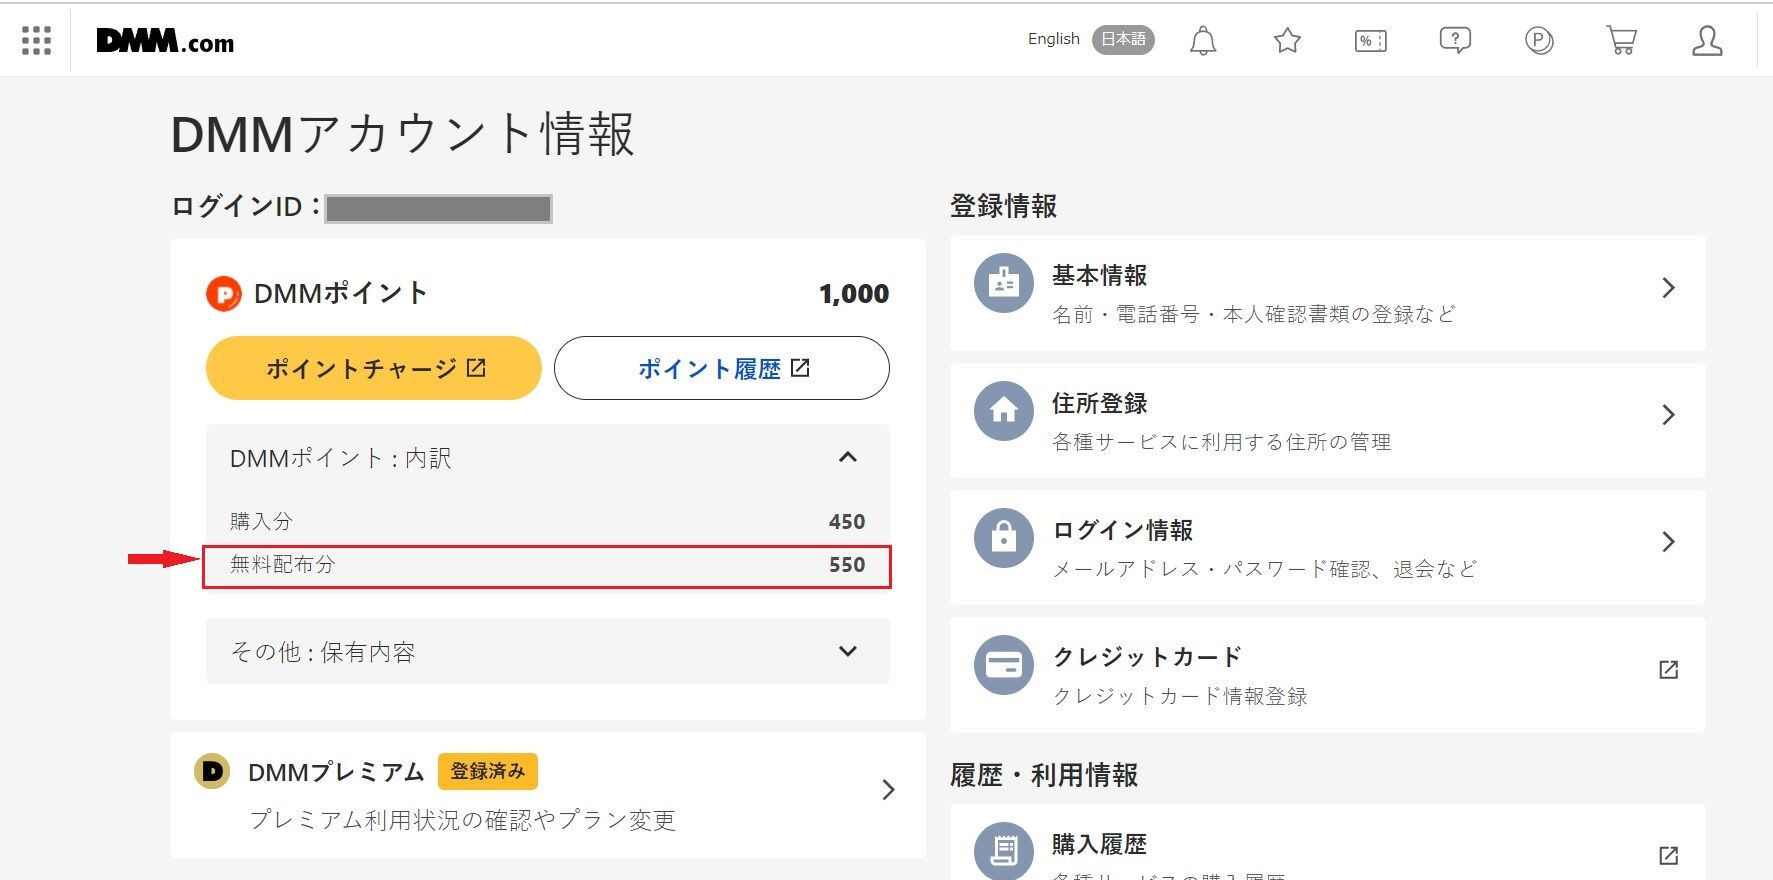
Task: Open the shopping cart icon
Action: tap(1621, 41)
